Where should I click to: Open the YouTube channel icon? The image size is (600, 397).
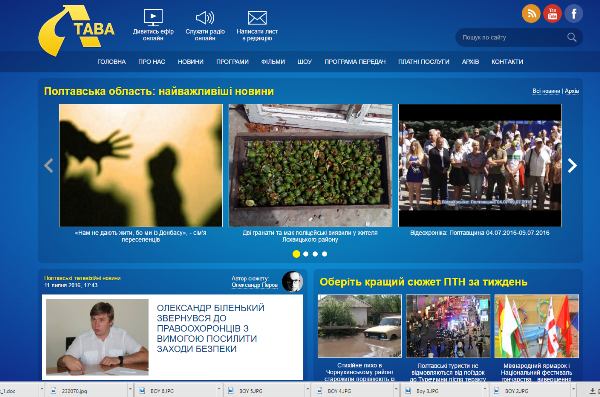[x=552, y=14]
